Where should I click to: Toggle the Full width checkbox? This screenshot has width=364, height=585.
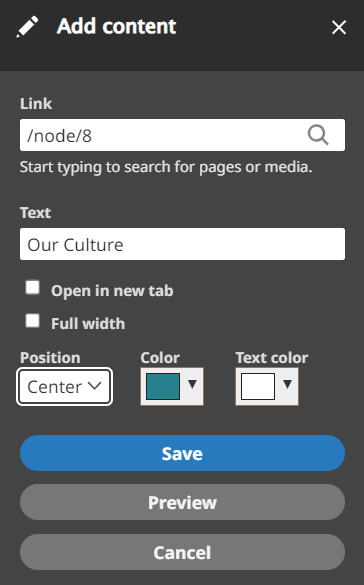(32, 320)
